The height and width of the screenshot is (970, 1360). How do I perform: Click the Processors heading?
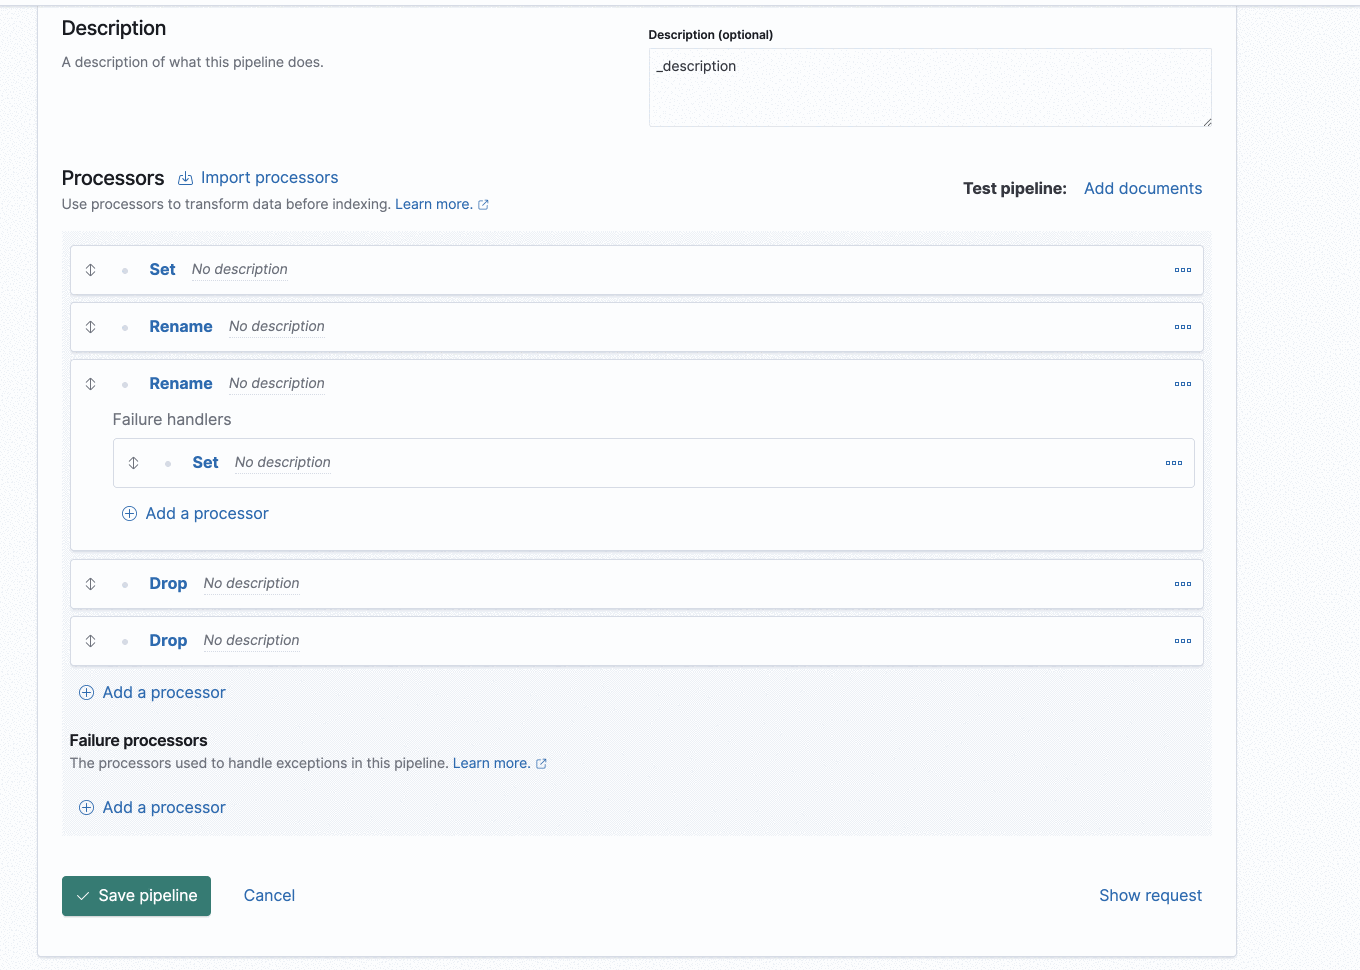(113, 179)
